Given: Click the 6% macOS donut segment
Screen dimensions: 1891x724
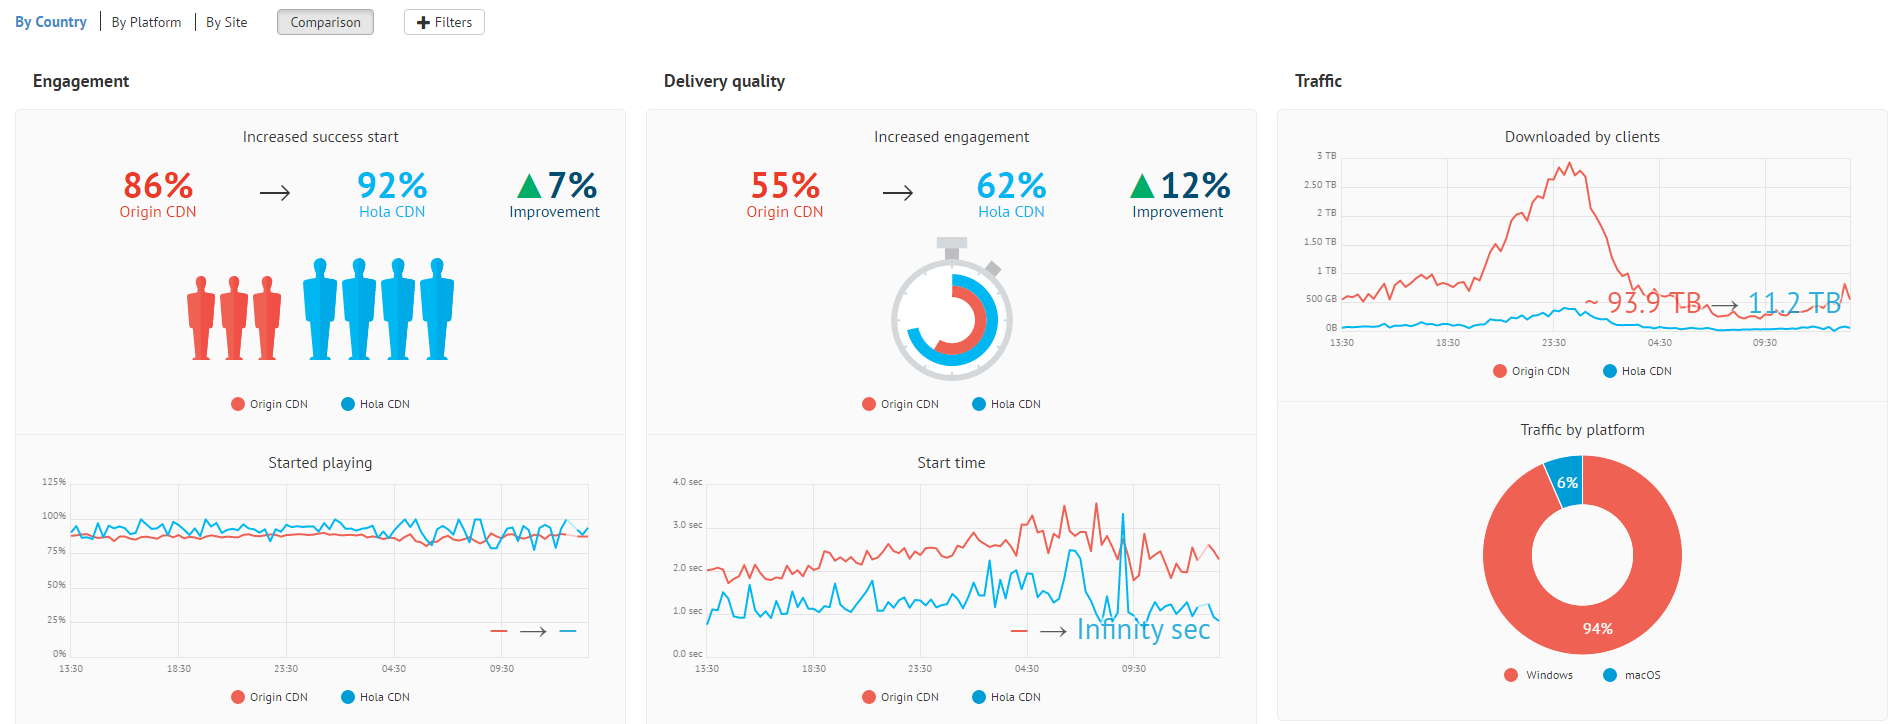Looking at the screenshot, I should pyautogui.click(x=1566, y=482).
